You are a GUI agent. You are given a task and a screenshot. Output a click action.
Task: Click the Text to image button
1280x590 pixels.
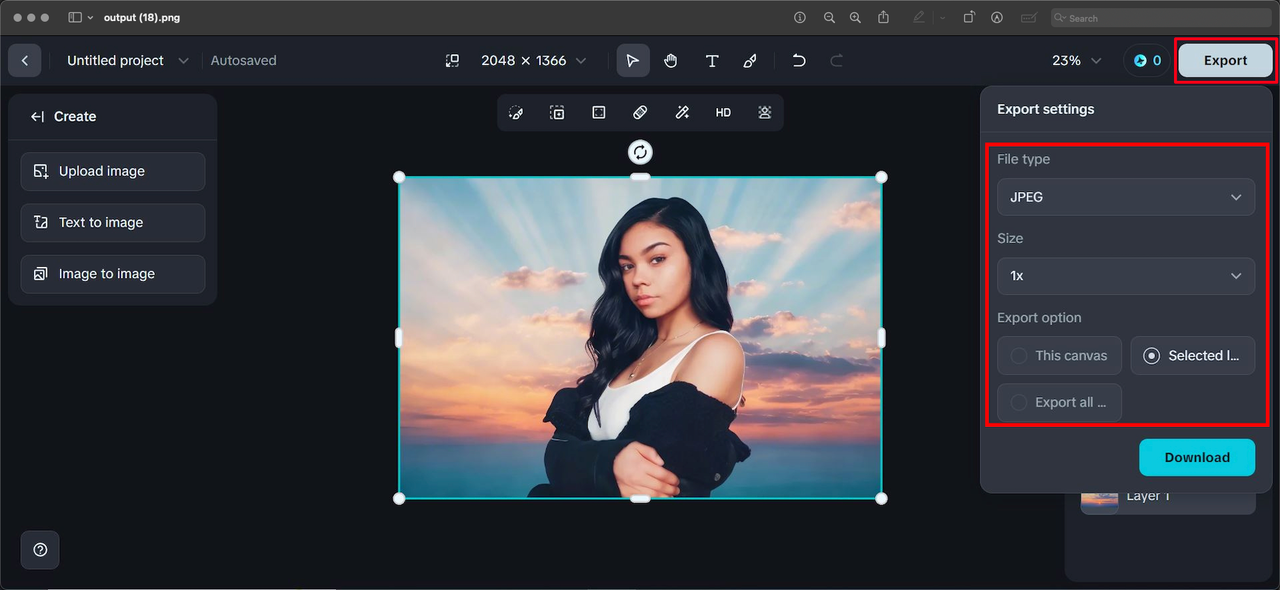coord(113,222)
